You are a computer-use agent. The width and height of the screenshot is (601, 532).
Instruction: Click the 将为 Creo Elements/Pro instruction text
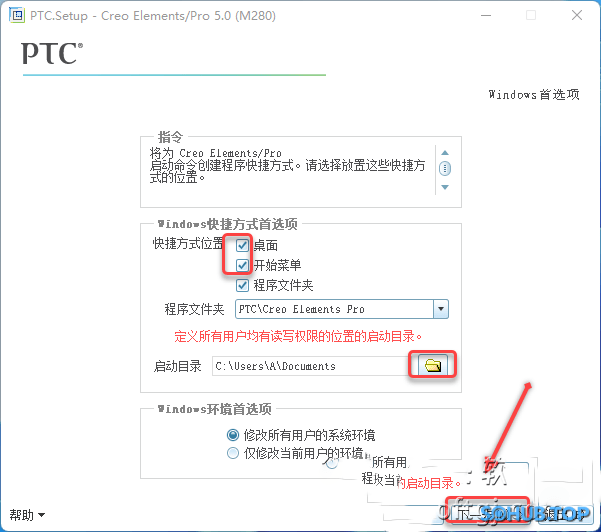click(x=215, y=153)
